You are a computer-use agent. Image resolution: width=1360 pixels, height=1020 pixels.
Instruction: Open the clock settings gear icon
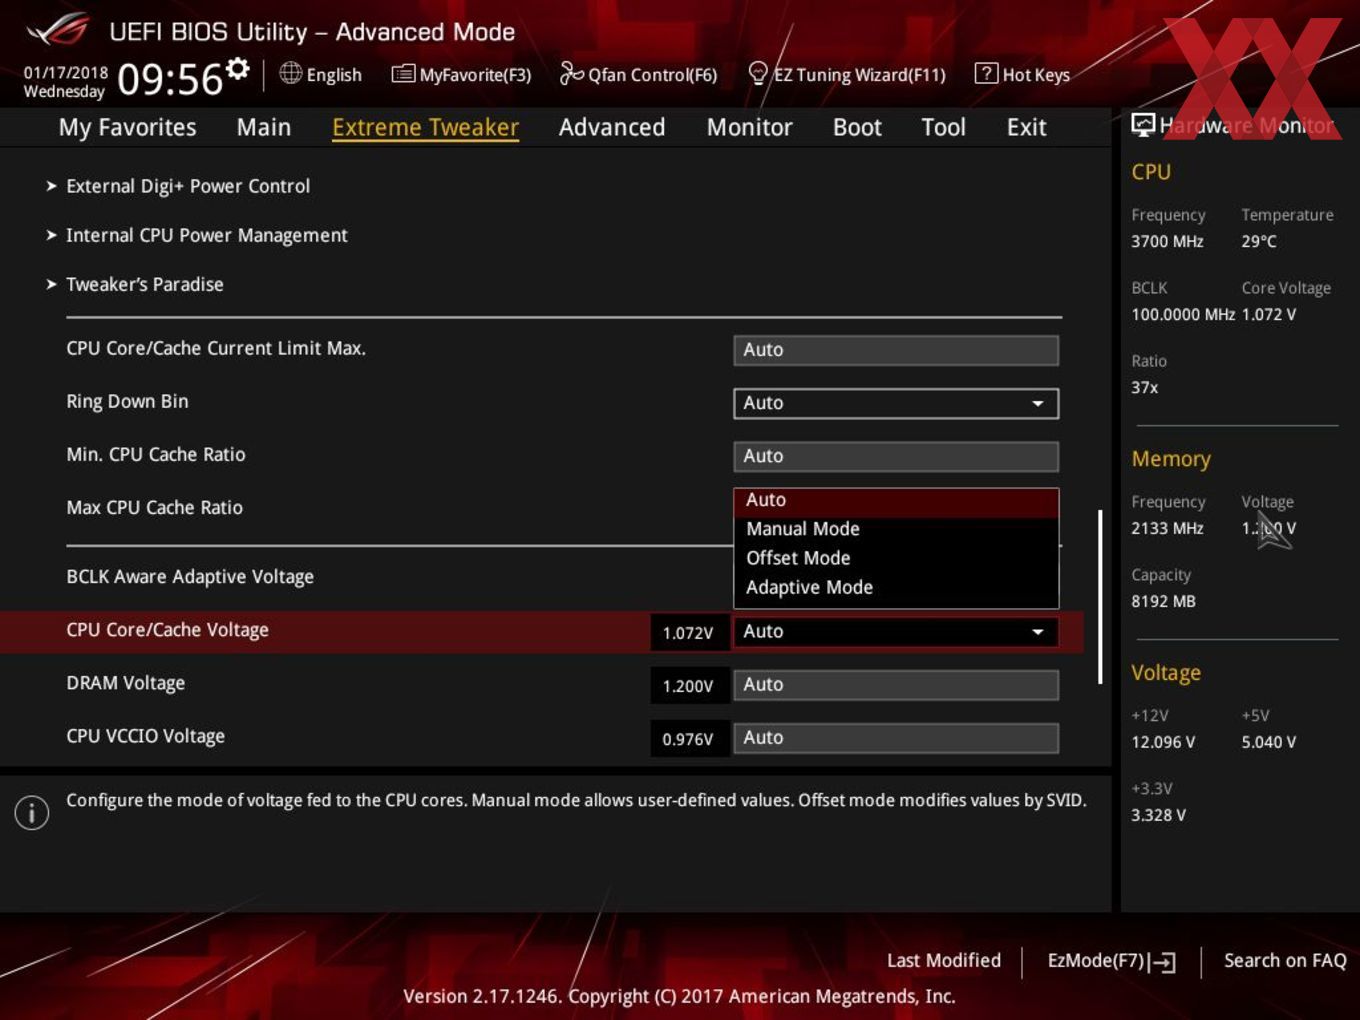[x=237, y=68]
